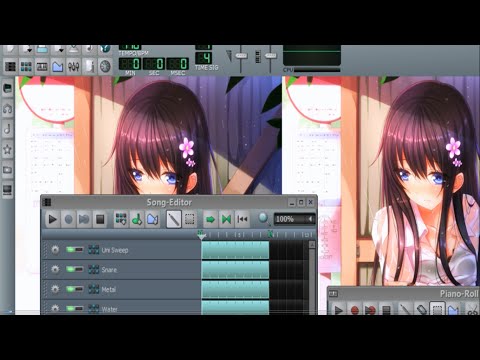Image resolution: width=480 pixels, height=360 pixels.
Task: Click the Metal track name
Action: [109, 289]
